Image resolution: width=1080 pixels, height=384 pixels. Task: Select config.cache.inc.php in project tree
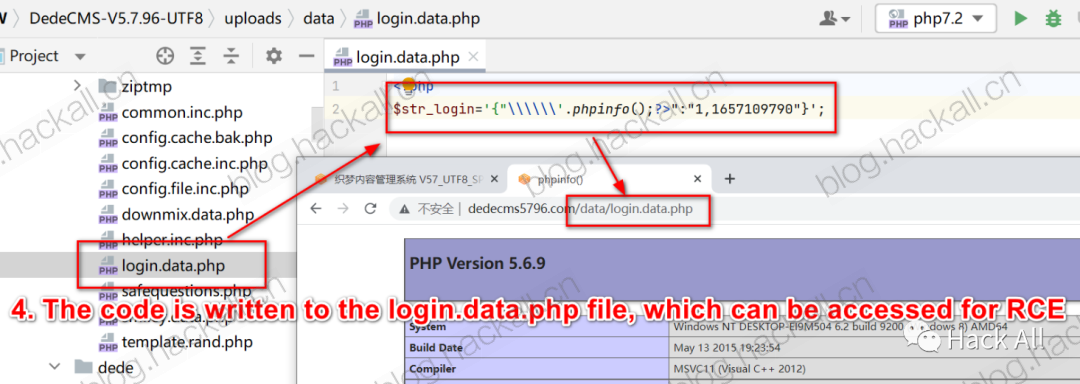[184, 163]
